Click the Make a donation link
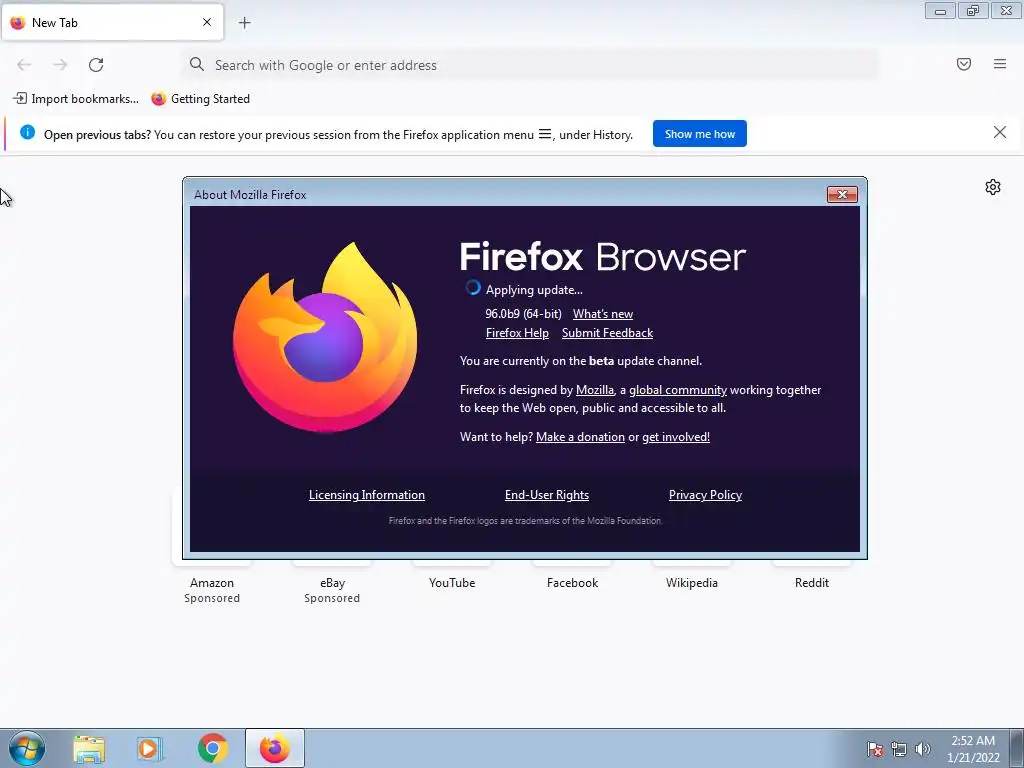Screen dimensions: 1024x768 580,437
